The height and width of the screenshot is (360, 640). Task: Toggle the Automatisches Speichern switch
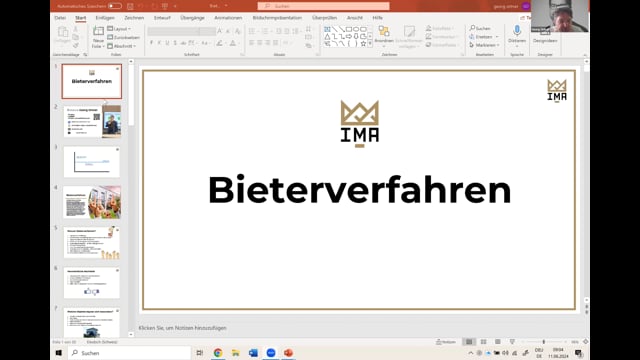pos(115,6)
